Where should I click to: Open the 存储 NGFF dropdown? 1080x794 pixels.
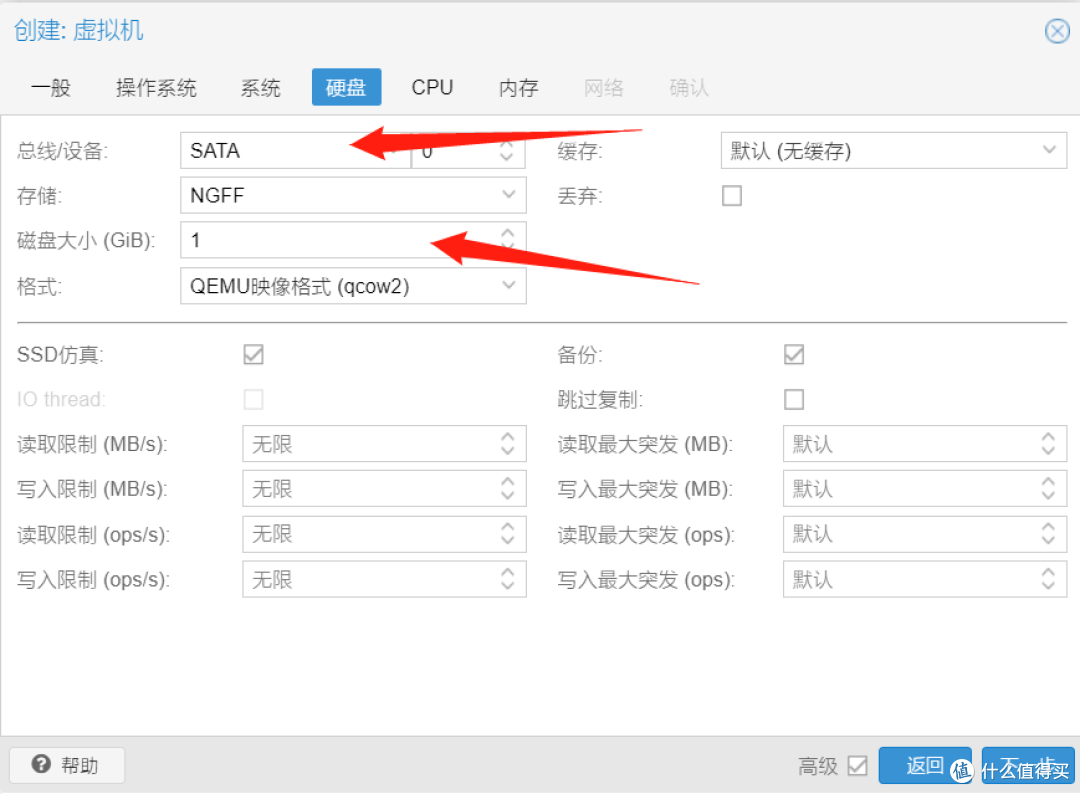508,195
